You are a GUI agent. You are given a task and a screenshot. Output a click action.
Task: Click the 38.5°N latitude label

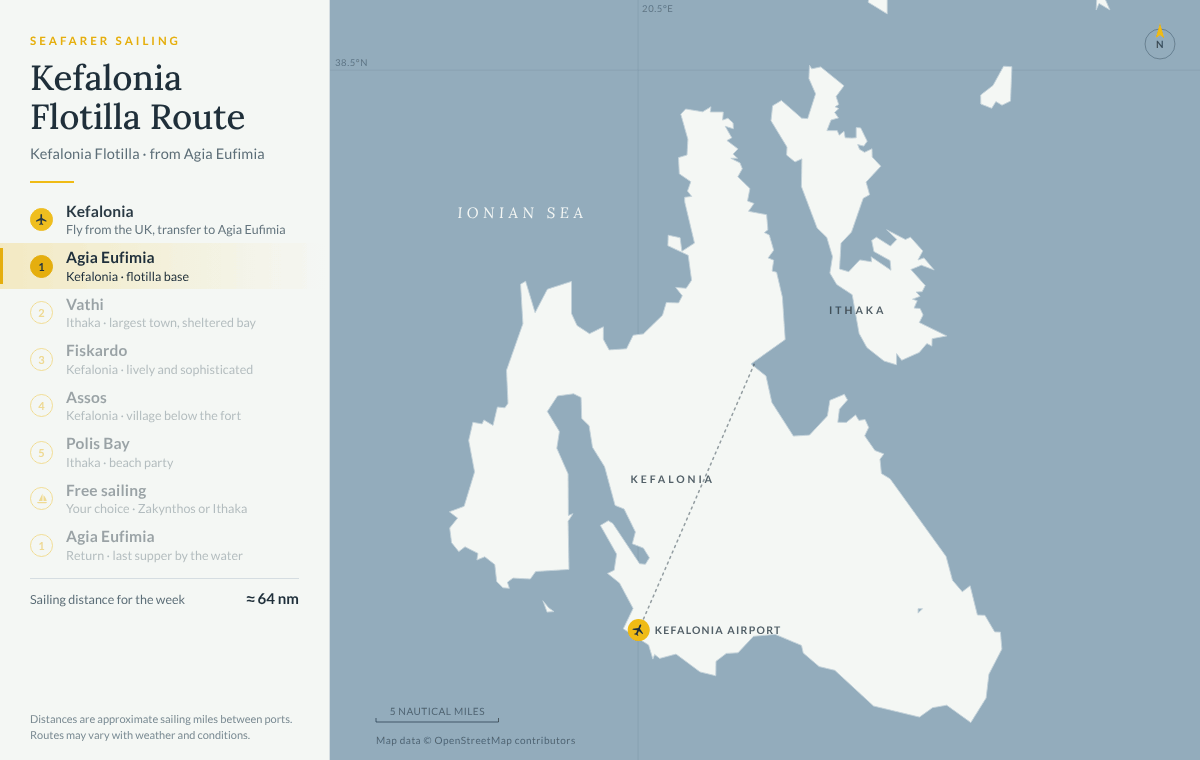click(x=351, y=62)
